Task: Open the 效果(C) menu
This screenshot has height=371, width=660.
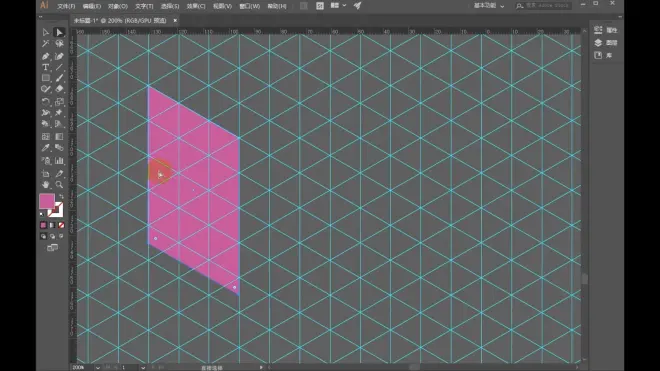Action: click(196, 6)
